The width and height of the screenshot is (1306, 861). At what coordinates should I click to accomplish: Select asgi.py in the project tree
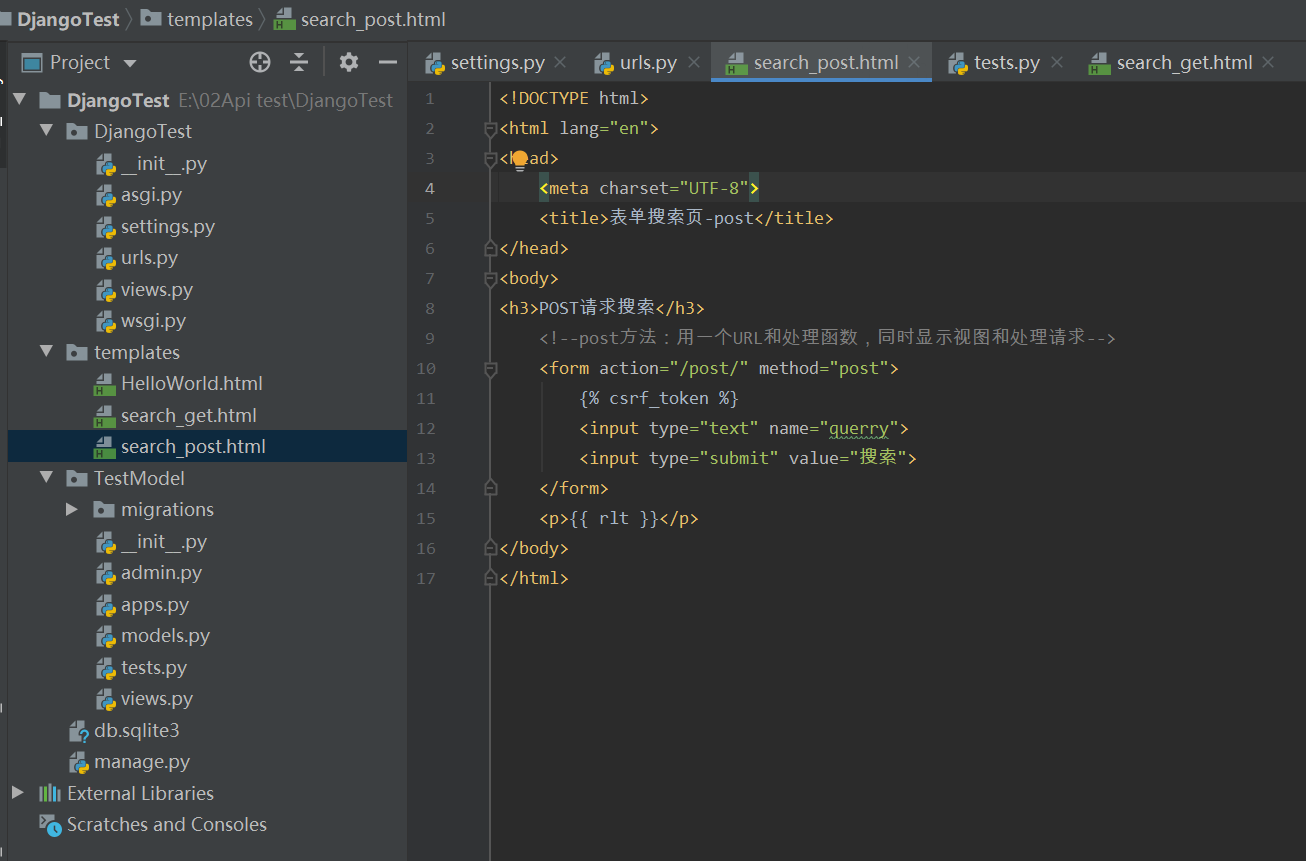click(x=151, y=194)
